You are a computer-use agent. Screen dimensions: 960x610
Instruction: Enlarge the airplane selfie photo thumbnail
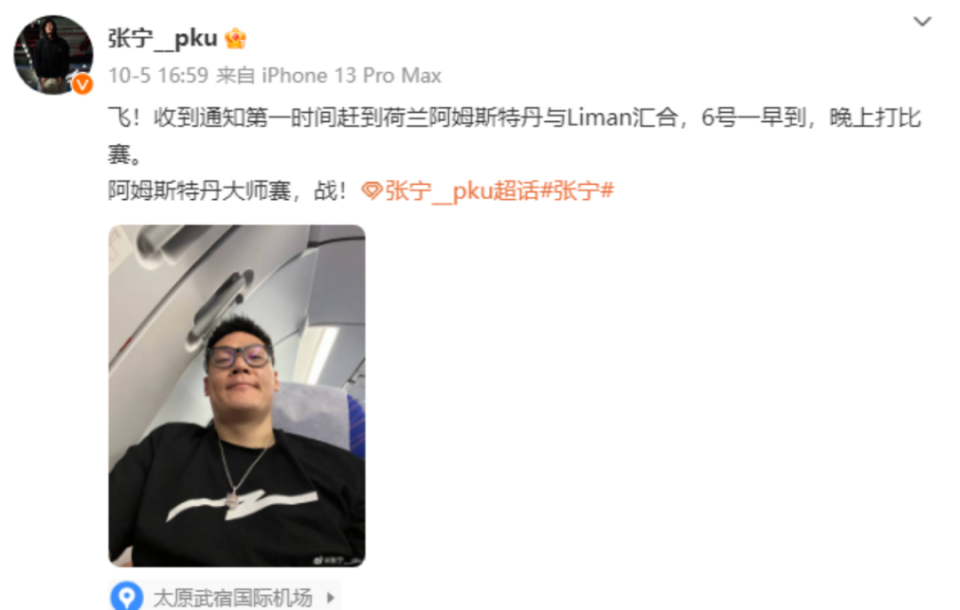237,396
